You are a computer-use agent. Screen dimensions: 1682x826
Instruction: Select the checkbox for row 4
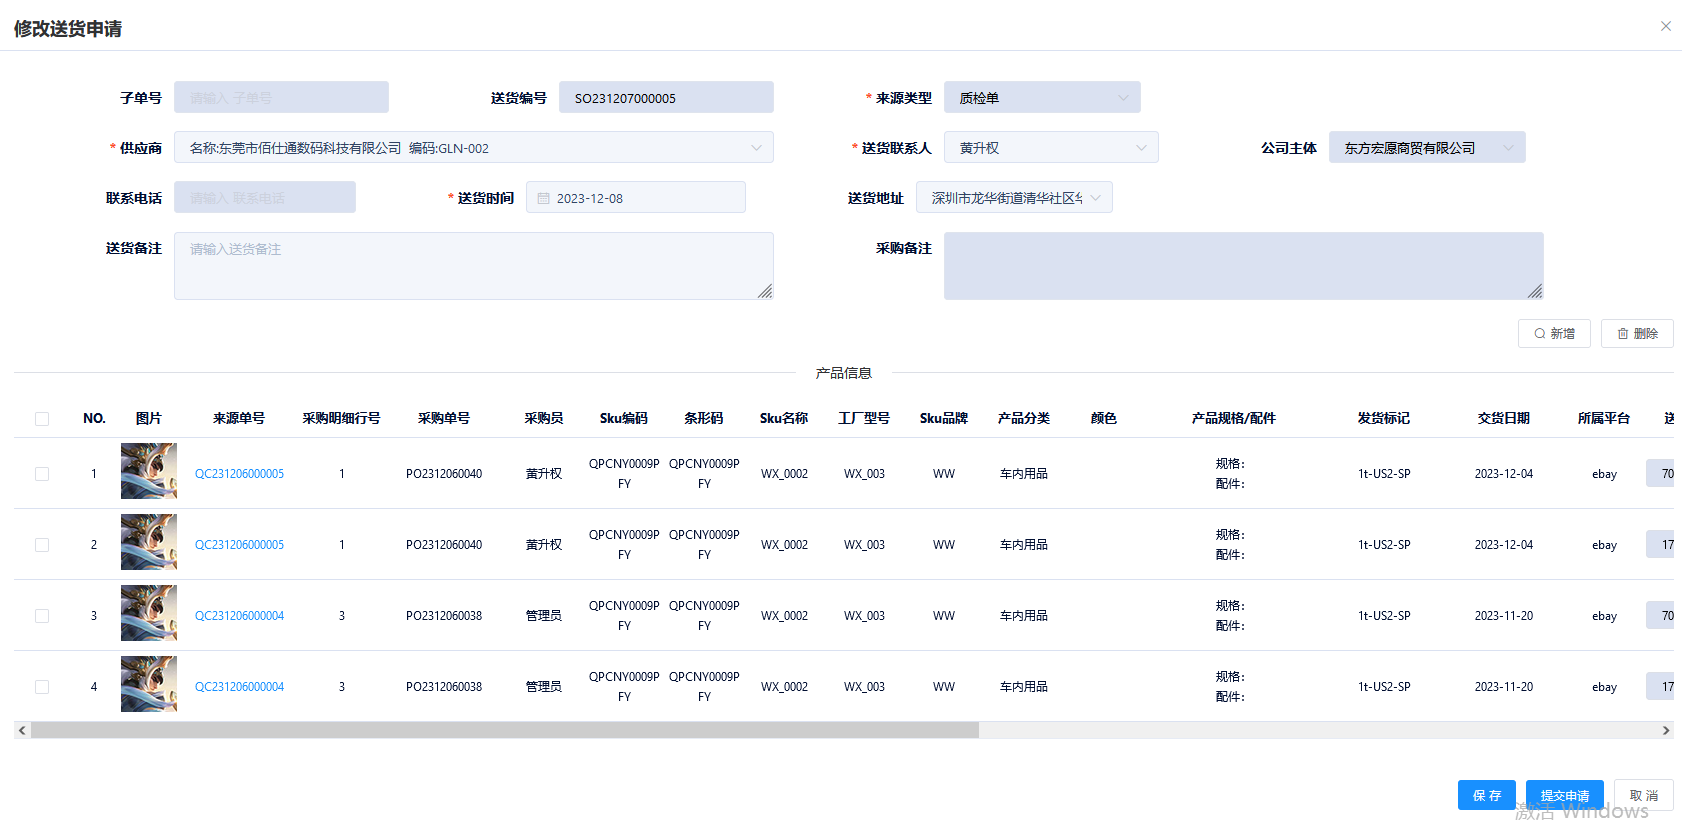click(x=42, y=687)
